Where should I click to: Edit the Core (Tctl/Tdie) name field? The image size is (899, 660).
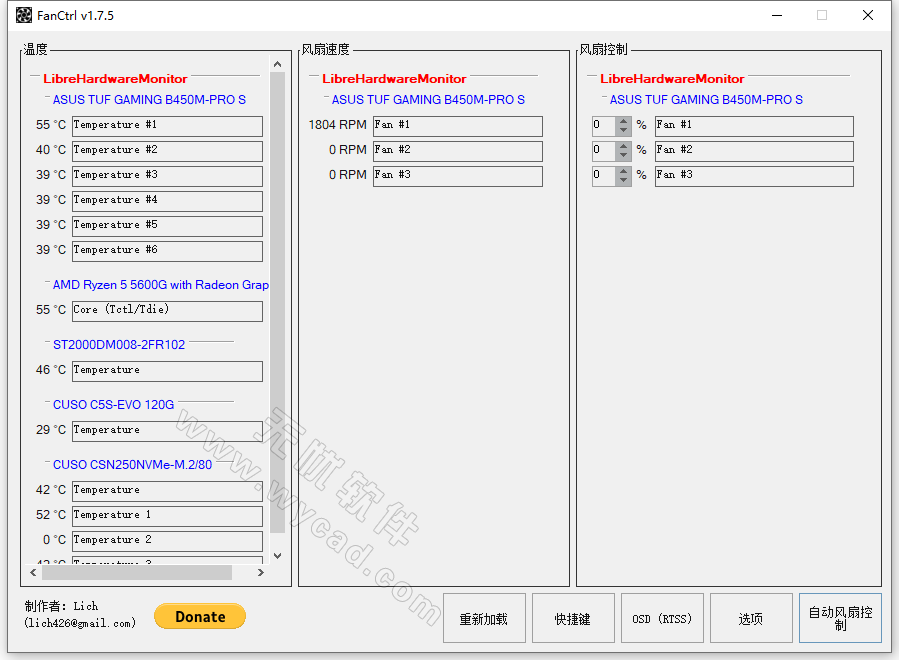point(167,311)
